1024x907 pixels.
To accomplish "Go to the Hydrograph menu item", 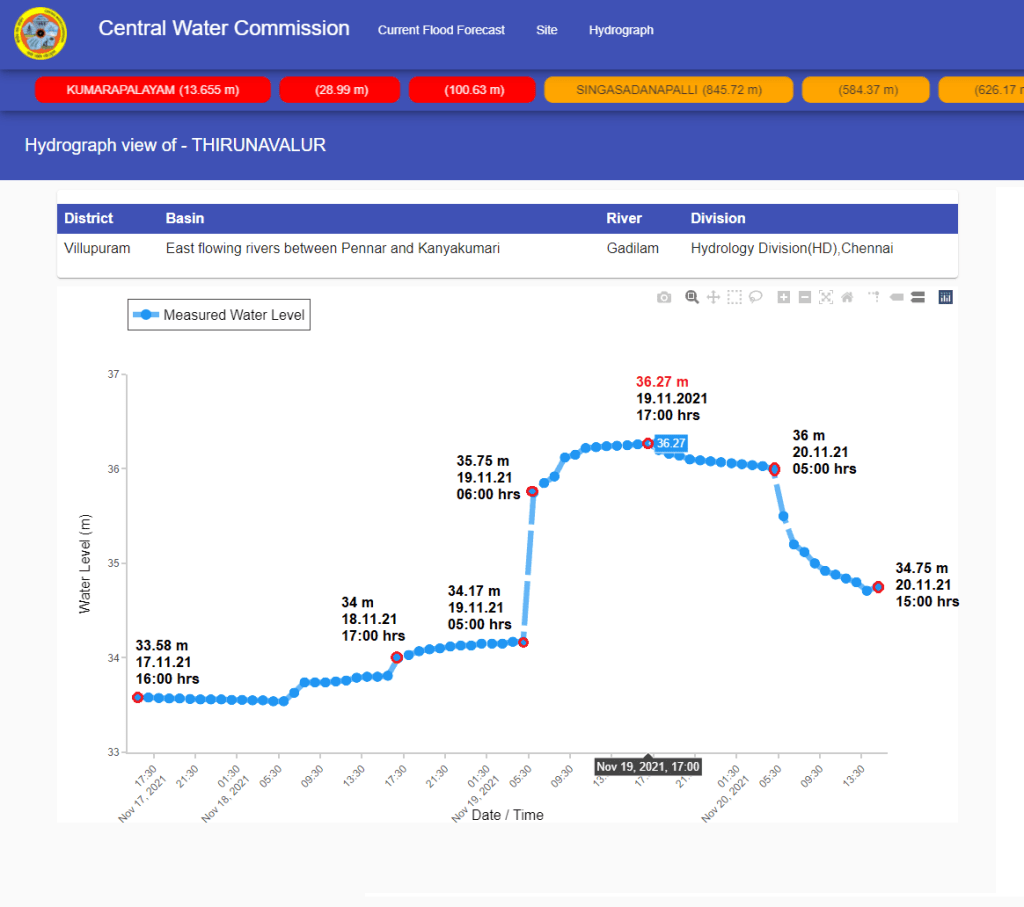I will (621, 30).
